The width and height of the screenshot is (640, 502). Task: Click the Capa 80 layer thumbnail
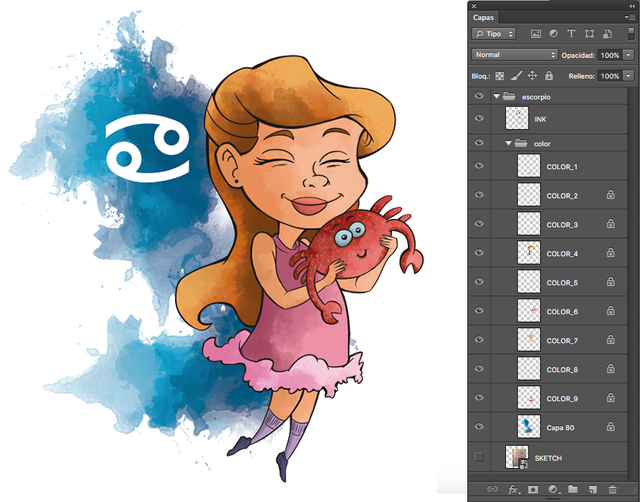pos(529,426)
